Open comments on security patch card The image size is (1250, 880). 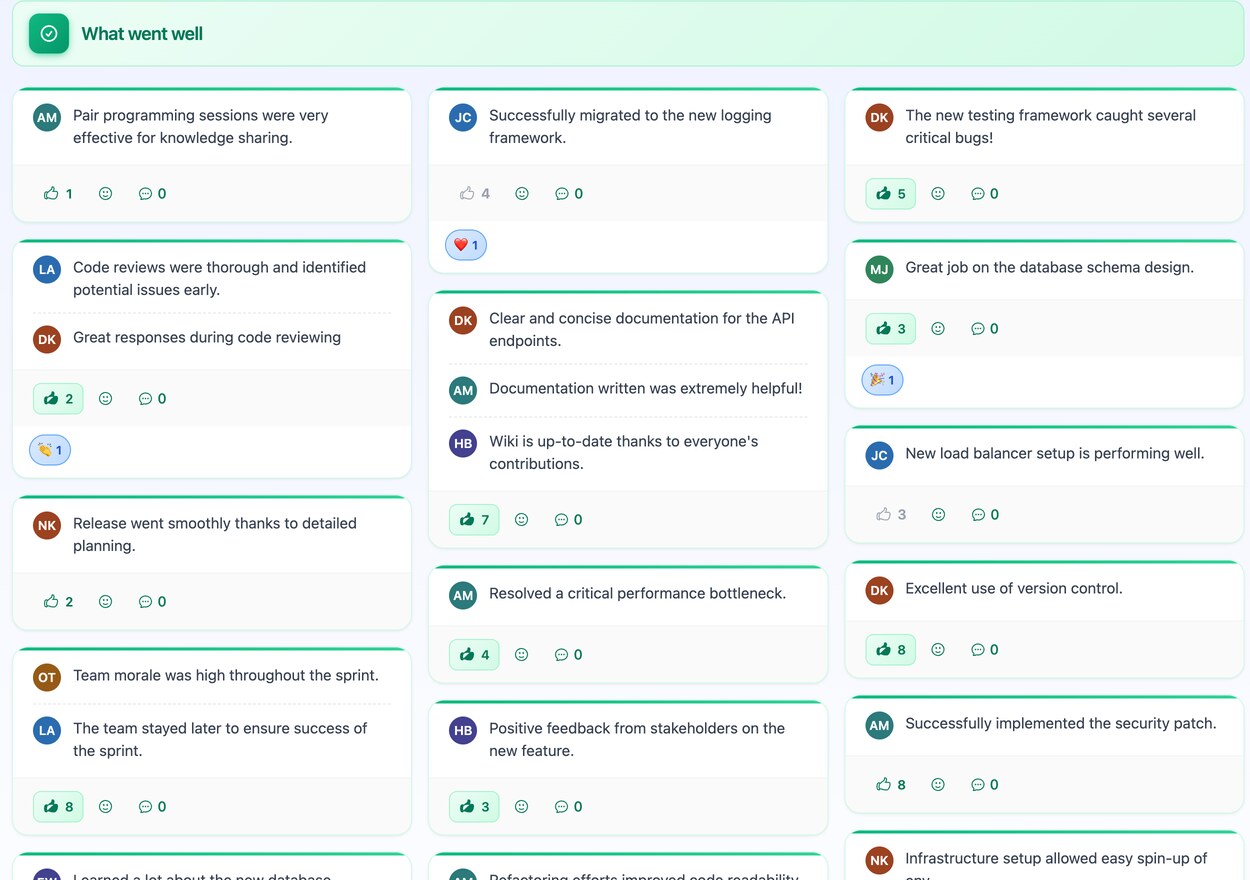985,785
